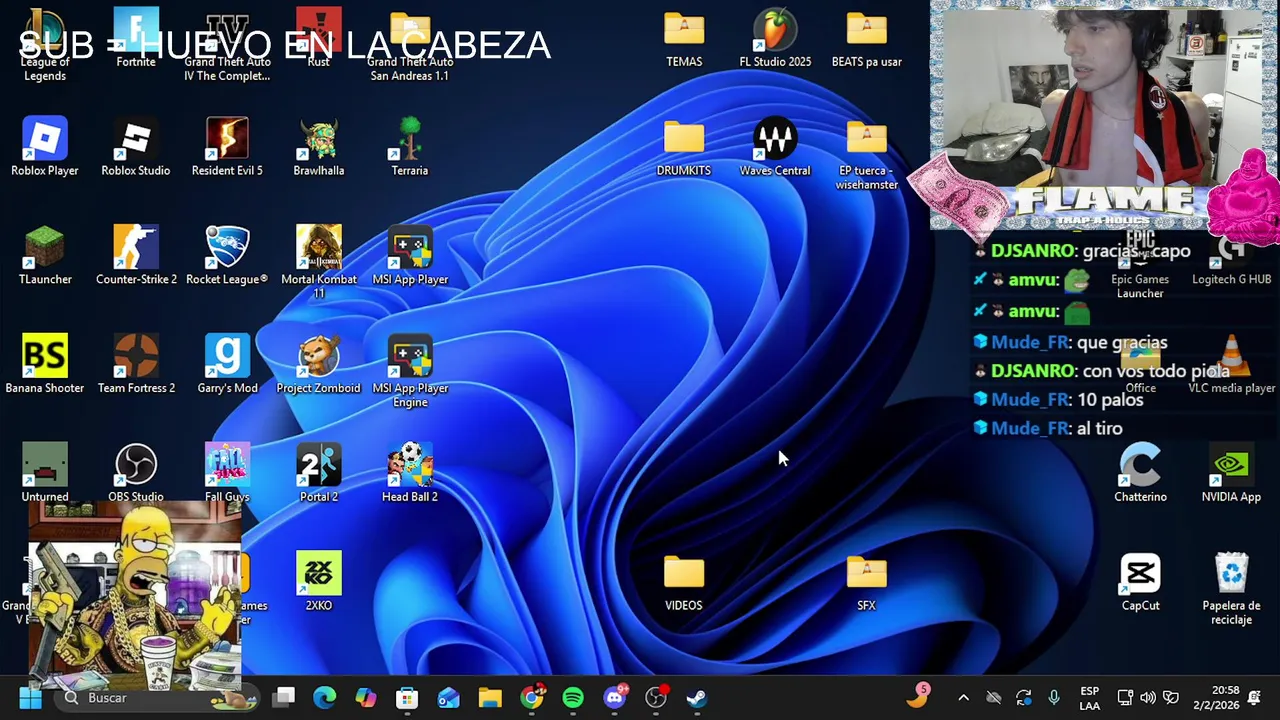Select the Resident Evil 5 shortcut
The width and height of the screenshot is (1280, 720).
[x=227, y=147]
